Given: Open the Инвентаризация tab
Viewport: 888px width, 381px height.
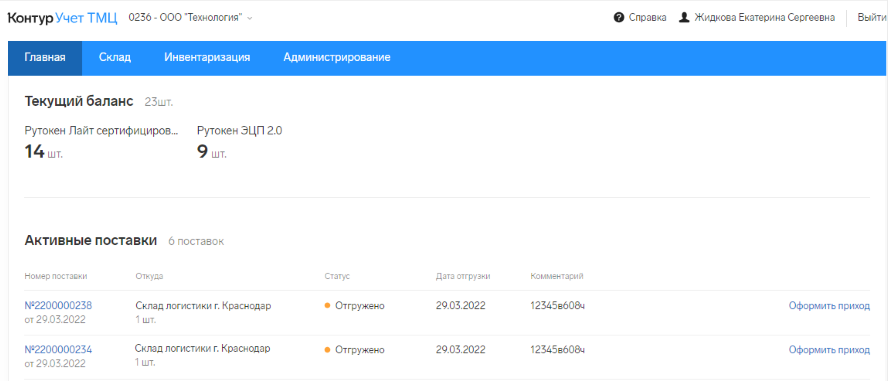Looking at the screenshot, I should coord(207,58).
